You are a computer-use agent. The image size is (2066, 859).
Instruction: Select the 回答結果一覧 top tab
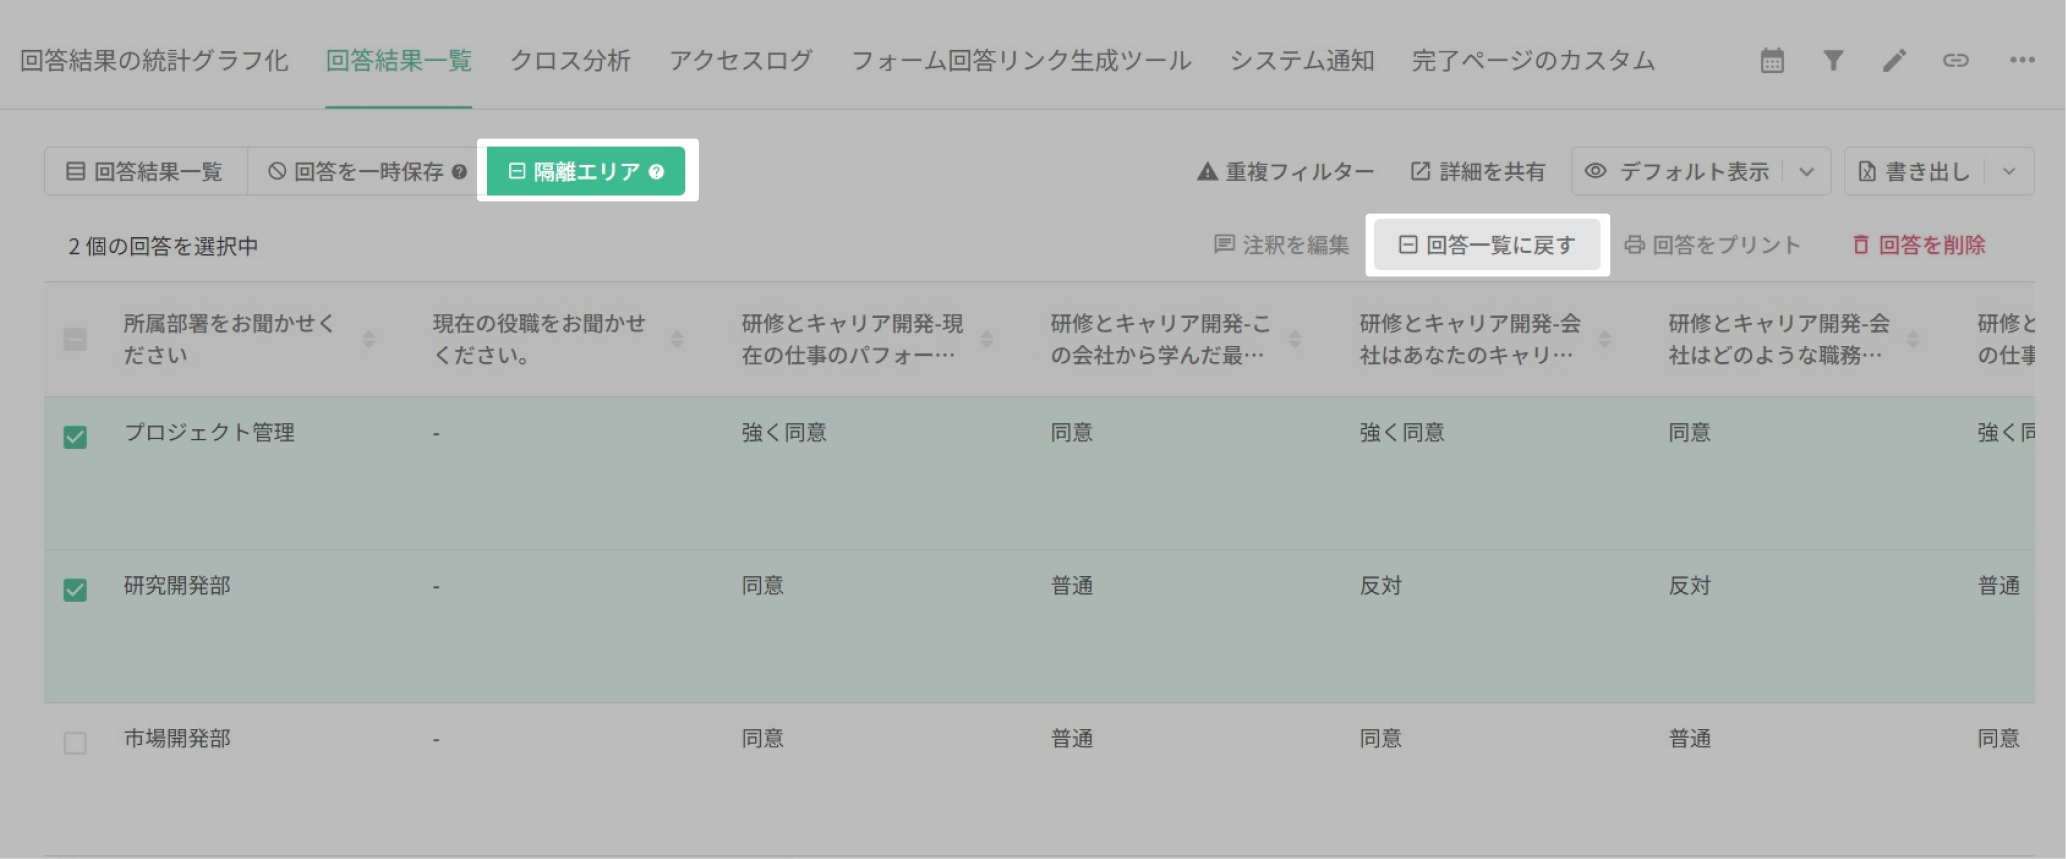pyautogui.click(x=399, y=61)
